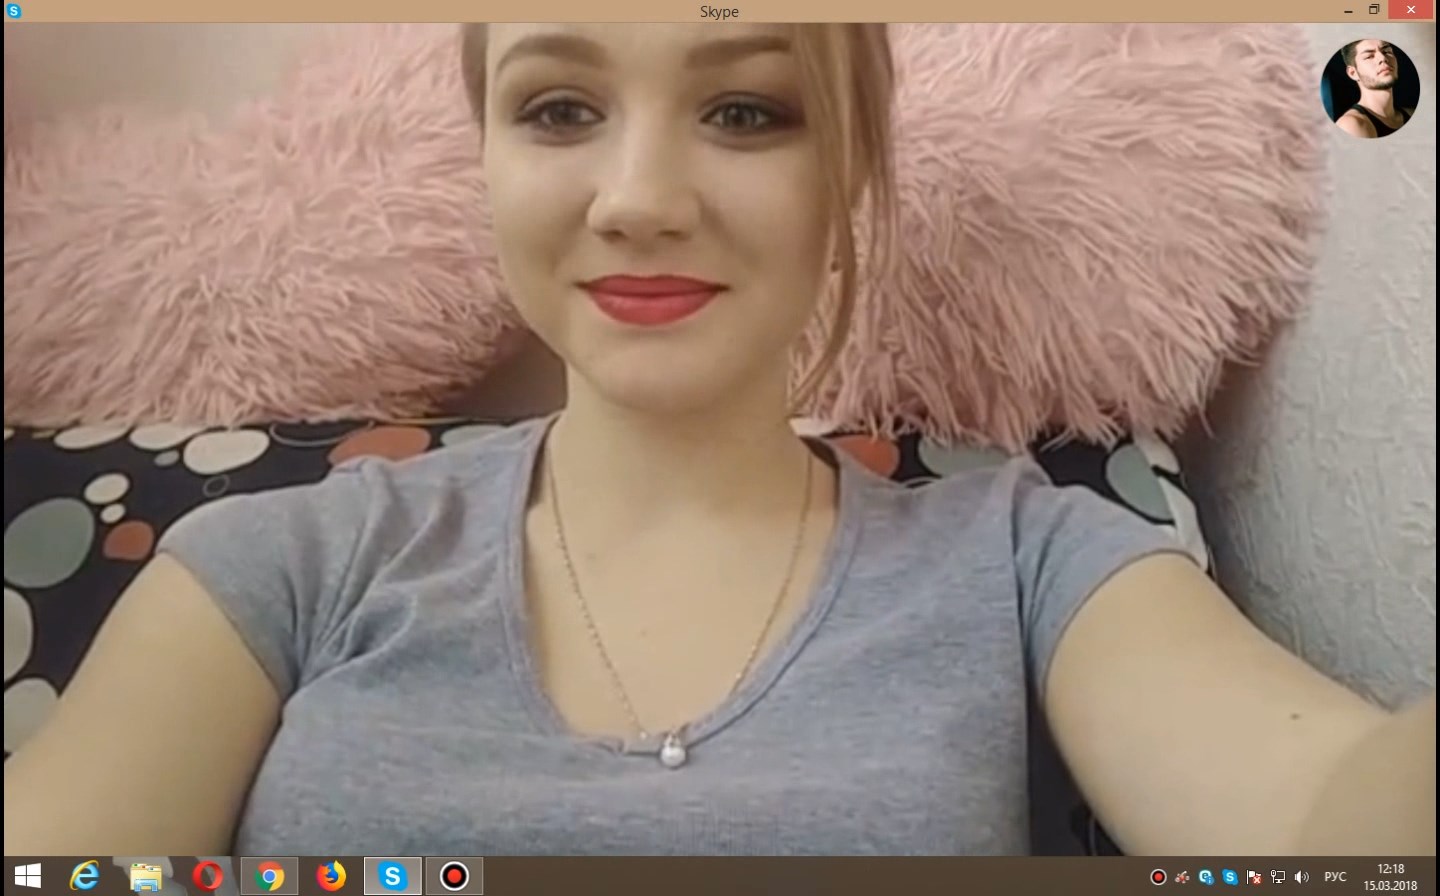The height and width of the screenshot is (896, 1440).
Task: Open Action Center flag tray icon
Action: [x=1254, y=877]
